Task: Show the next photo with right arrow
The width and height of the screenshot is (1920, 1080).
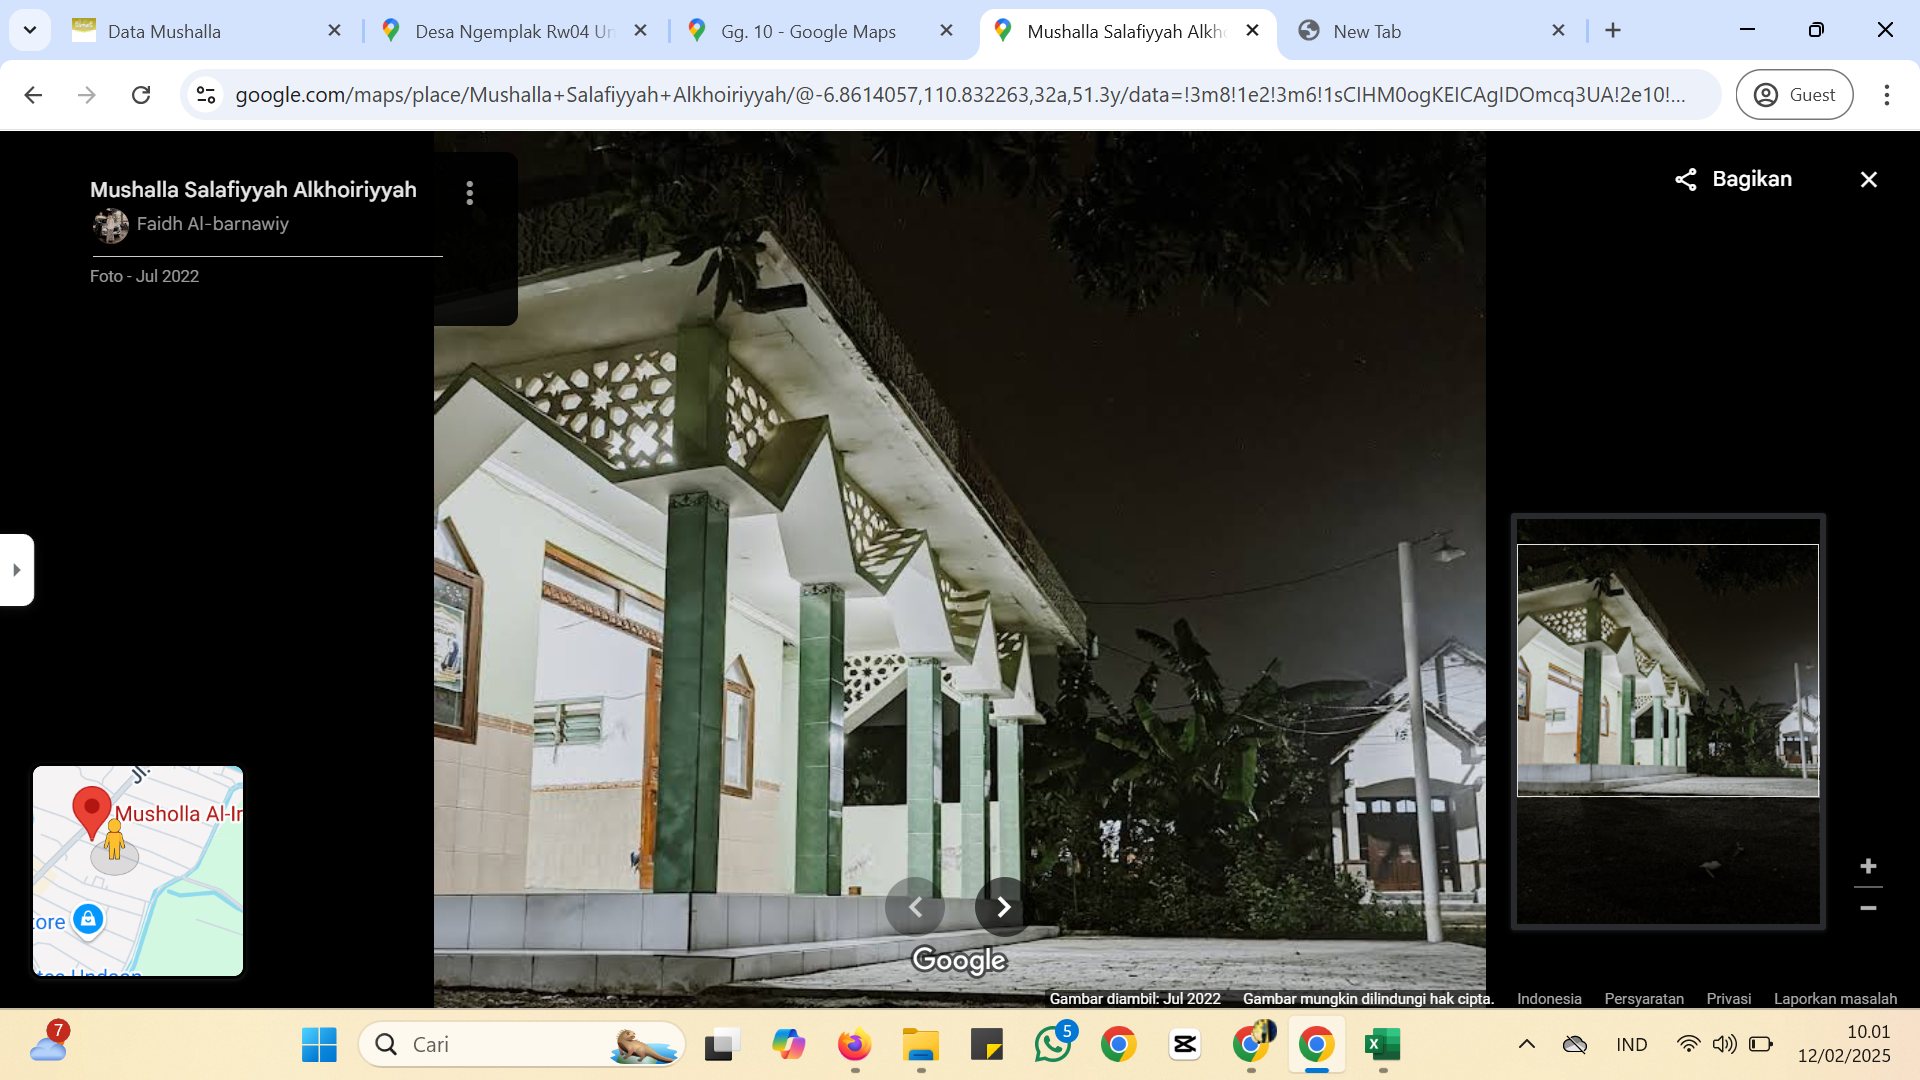Action: (1004, 907)
